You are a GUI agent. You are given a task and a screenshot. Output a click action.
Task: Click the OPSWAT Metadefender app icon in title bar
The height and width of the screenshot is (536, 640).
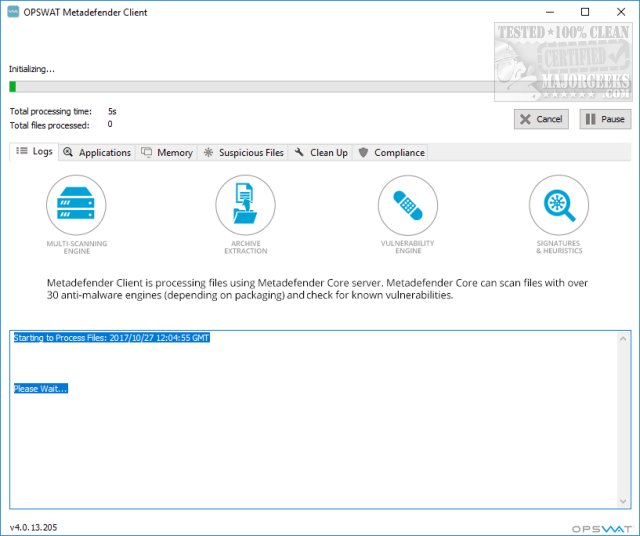13,12
